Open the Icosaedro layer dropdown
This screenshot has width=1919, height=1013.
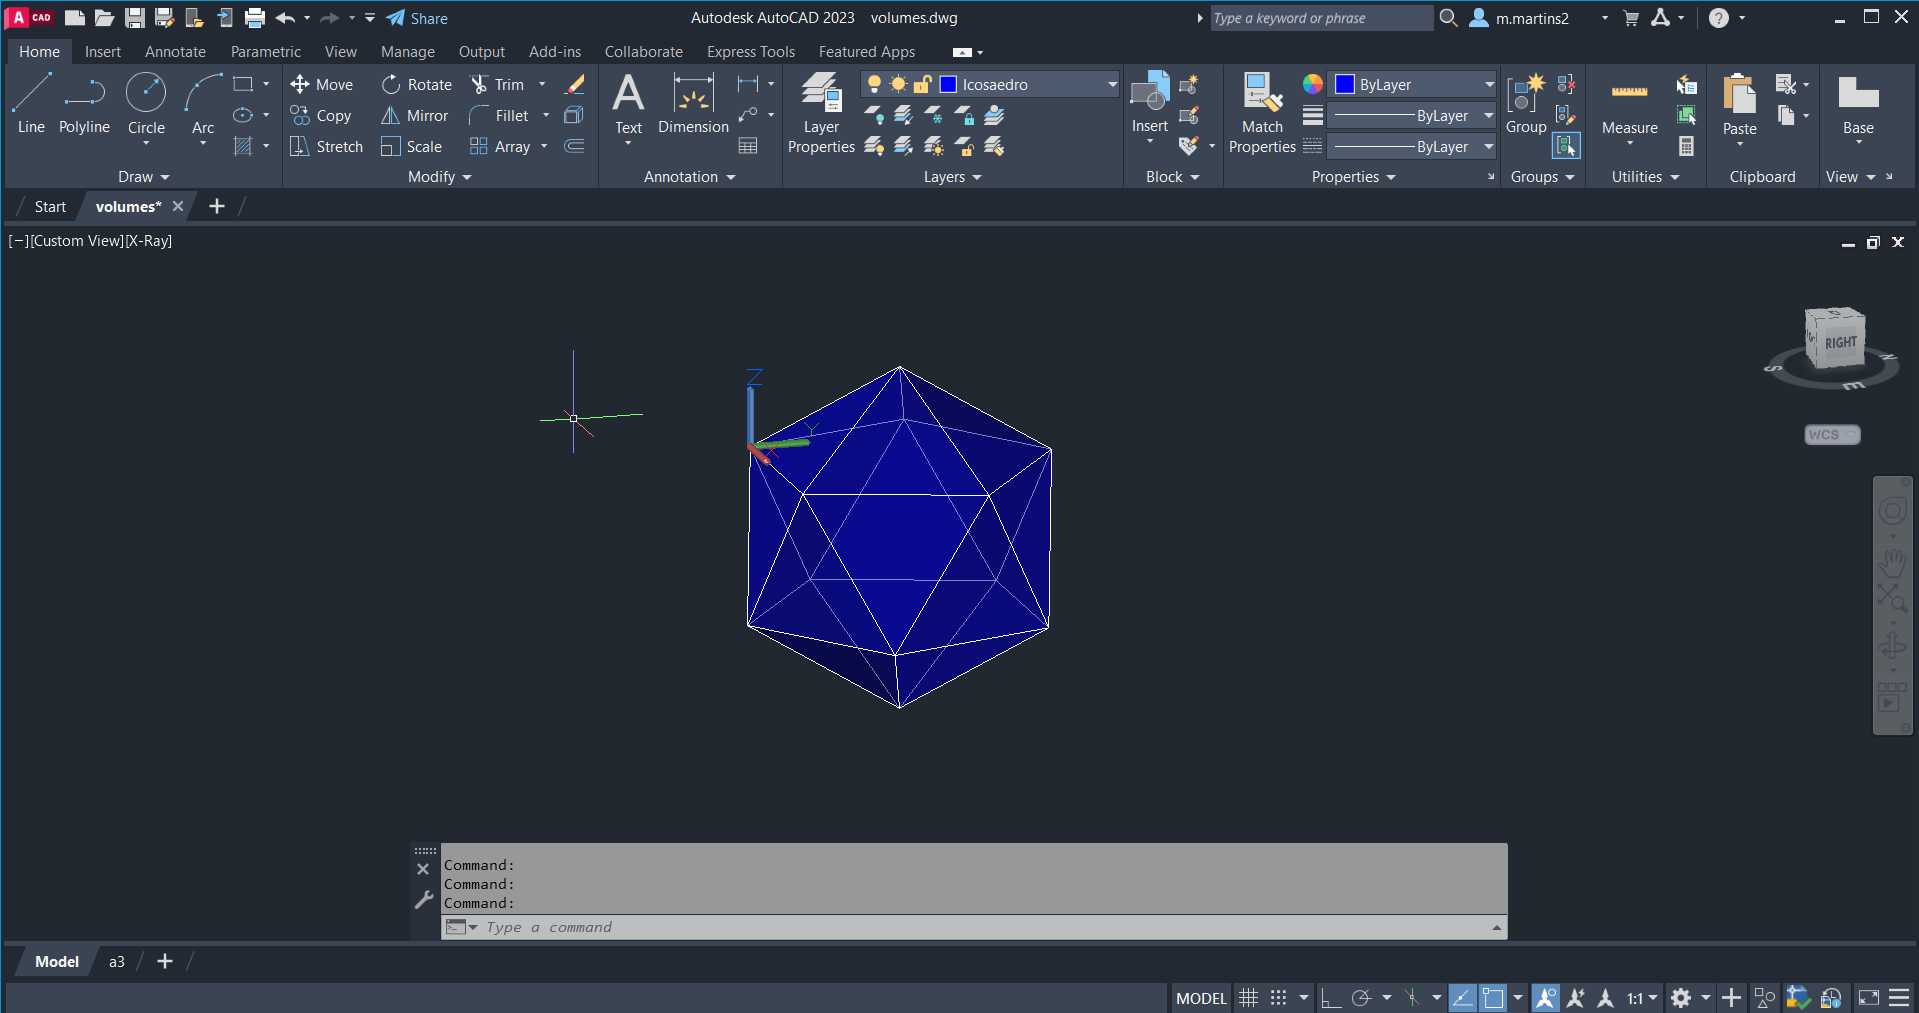tap(1112, 85)
